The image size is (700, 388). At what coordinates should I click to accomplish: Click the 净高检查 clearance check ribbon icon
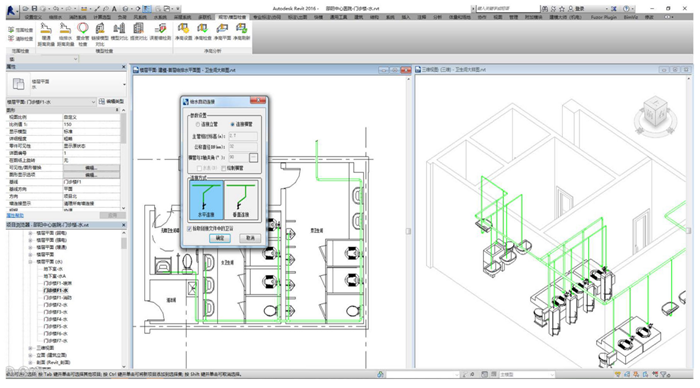click(202, 29)
